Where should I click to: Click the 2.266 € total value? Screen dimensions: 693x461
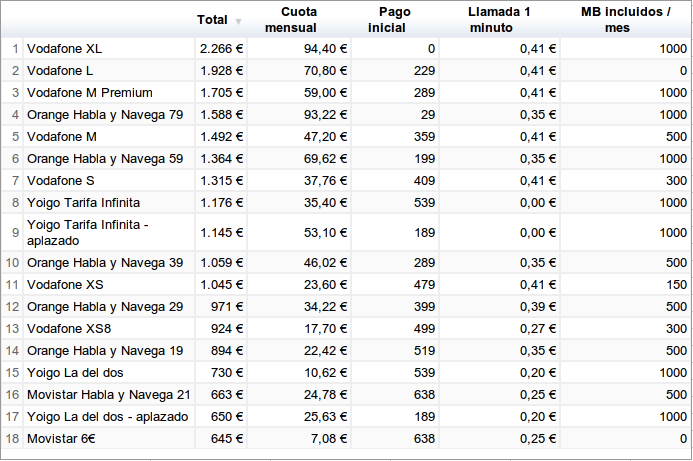click(x=221, y=49)
